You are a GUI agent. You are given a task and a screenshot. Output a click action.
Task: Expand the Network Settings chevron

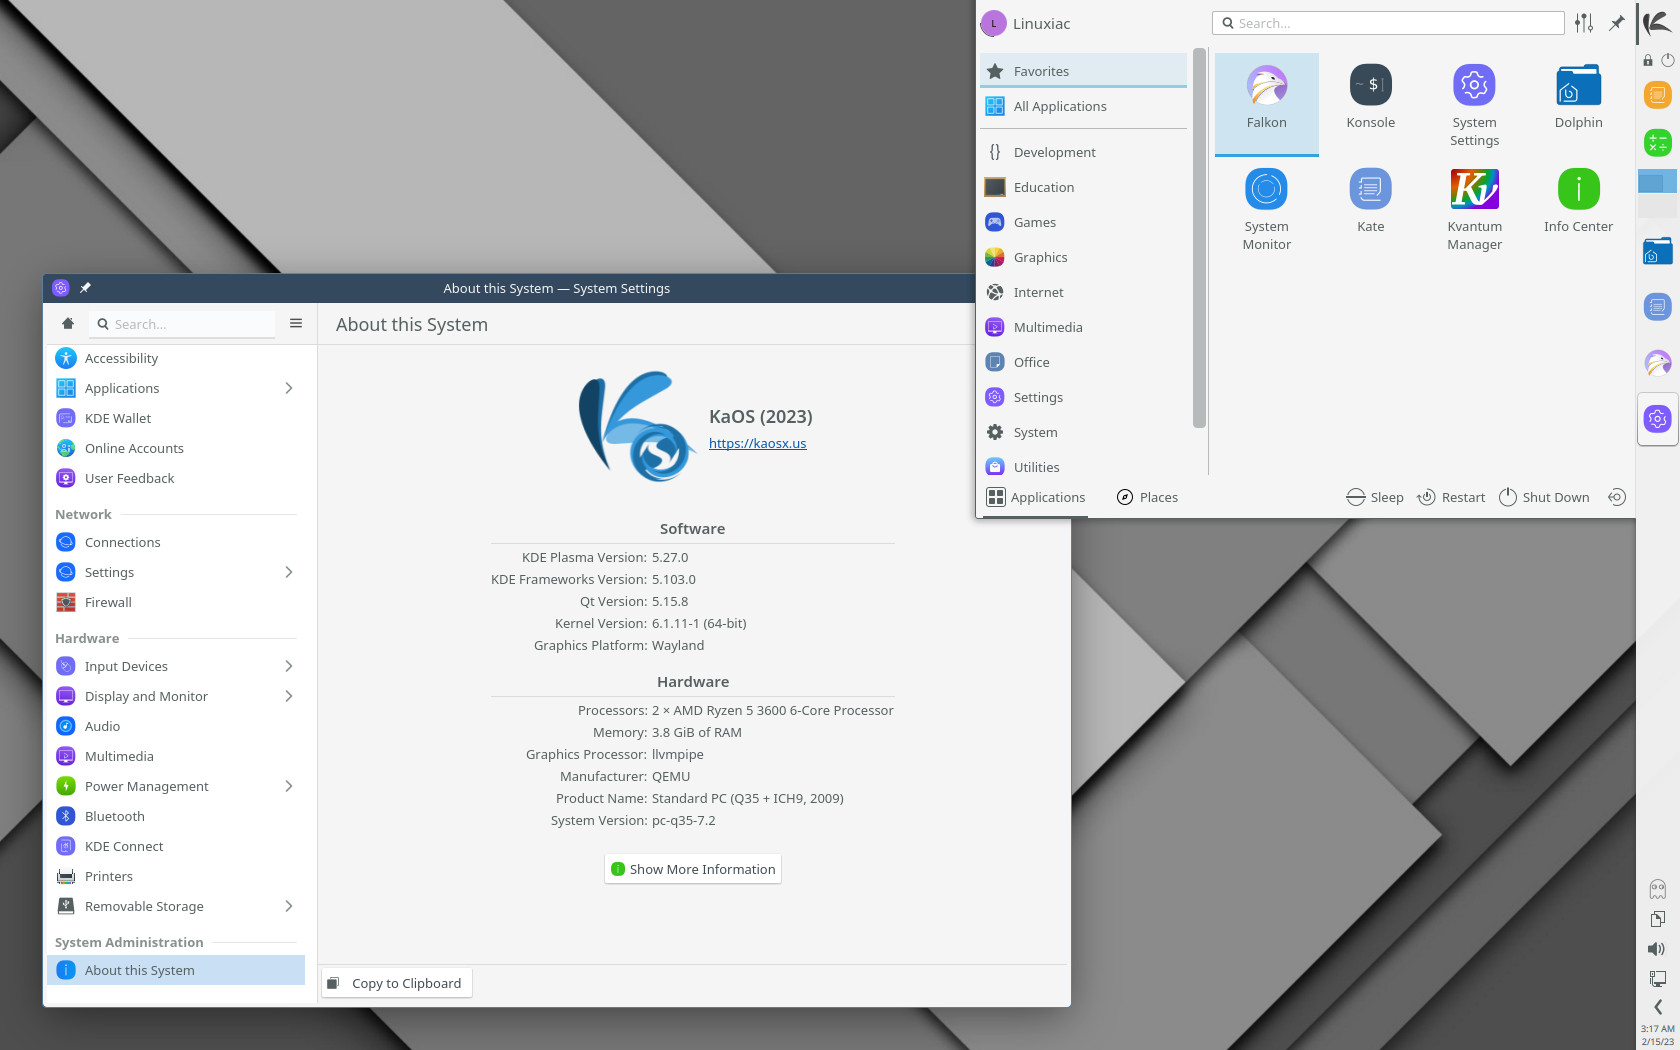(289, 572)
